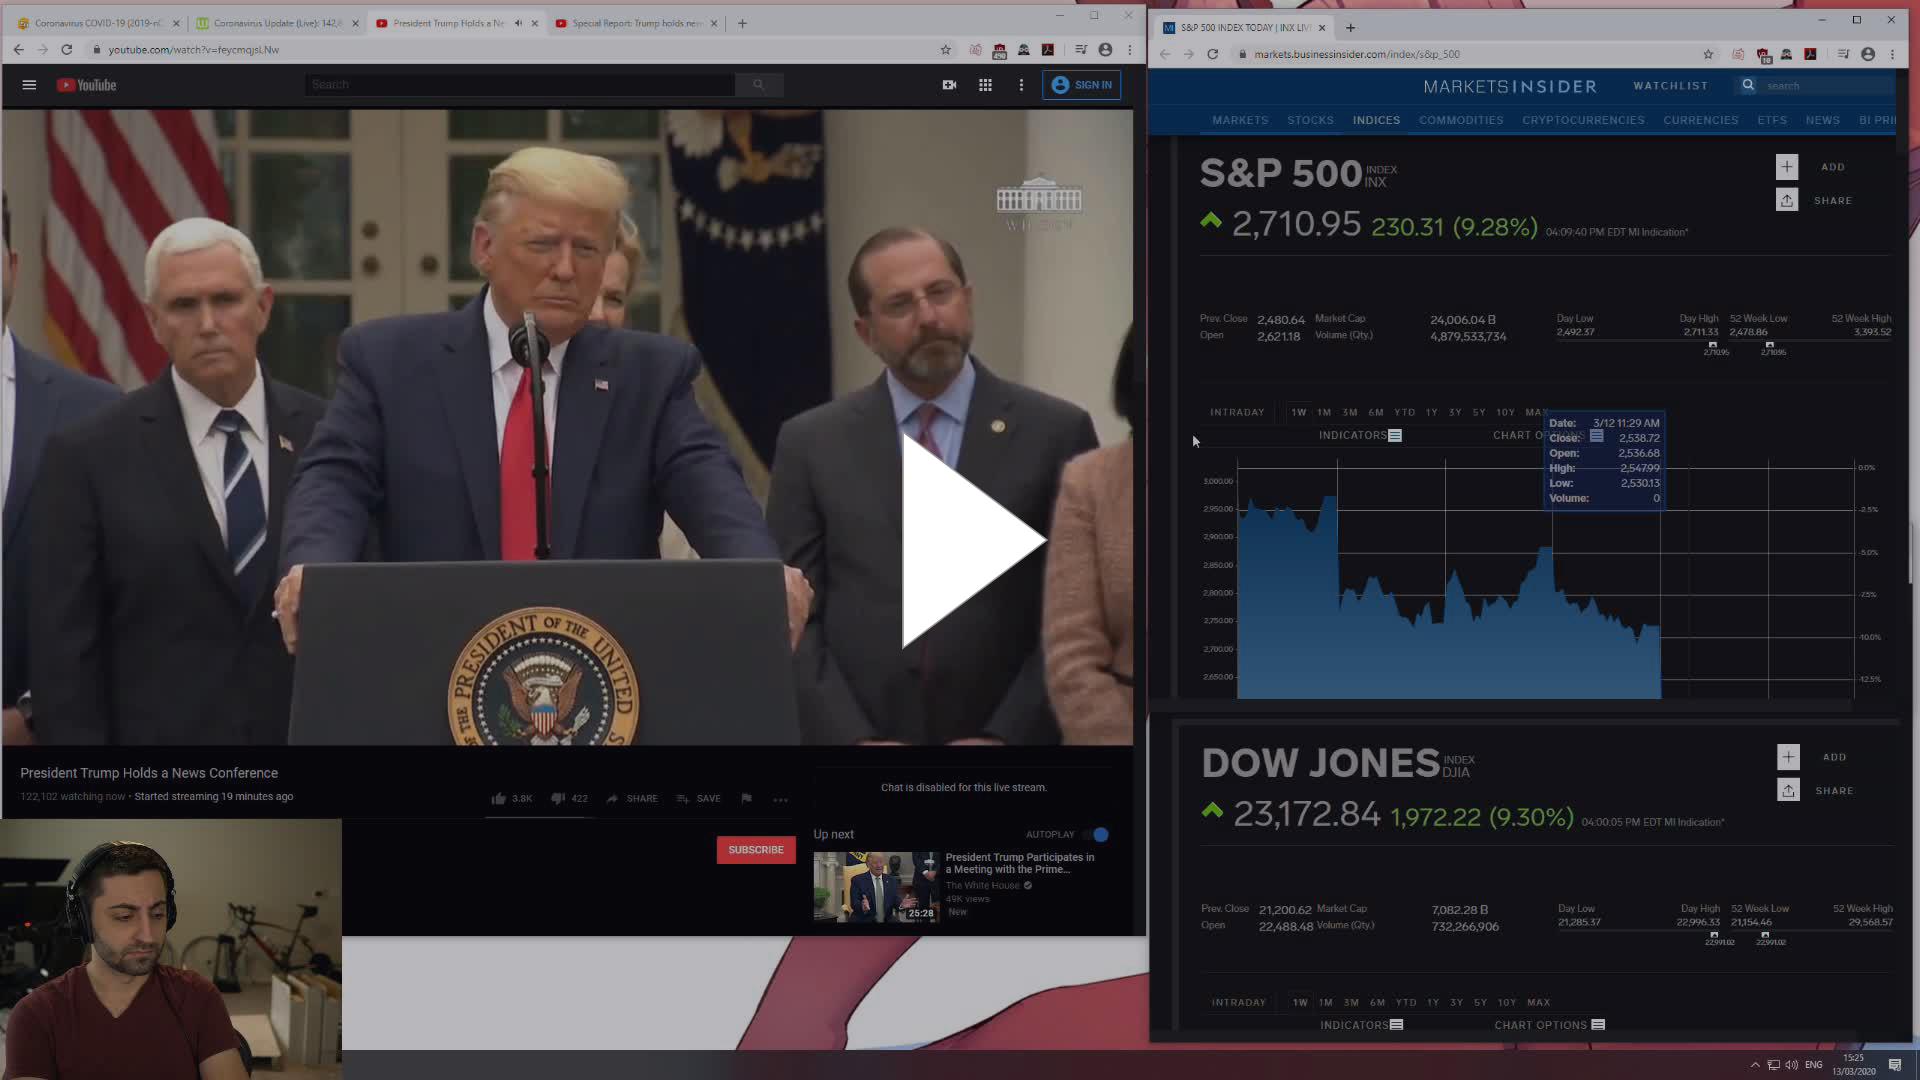The height and width of the screenshot is (1080, 1920).
Task: Open a new tab in the YouTube browser window
Action: (x=742, y=23)
